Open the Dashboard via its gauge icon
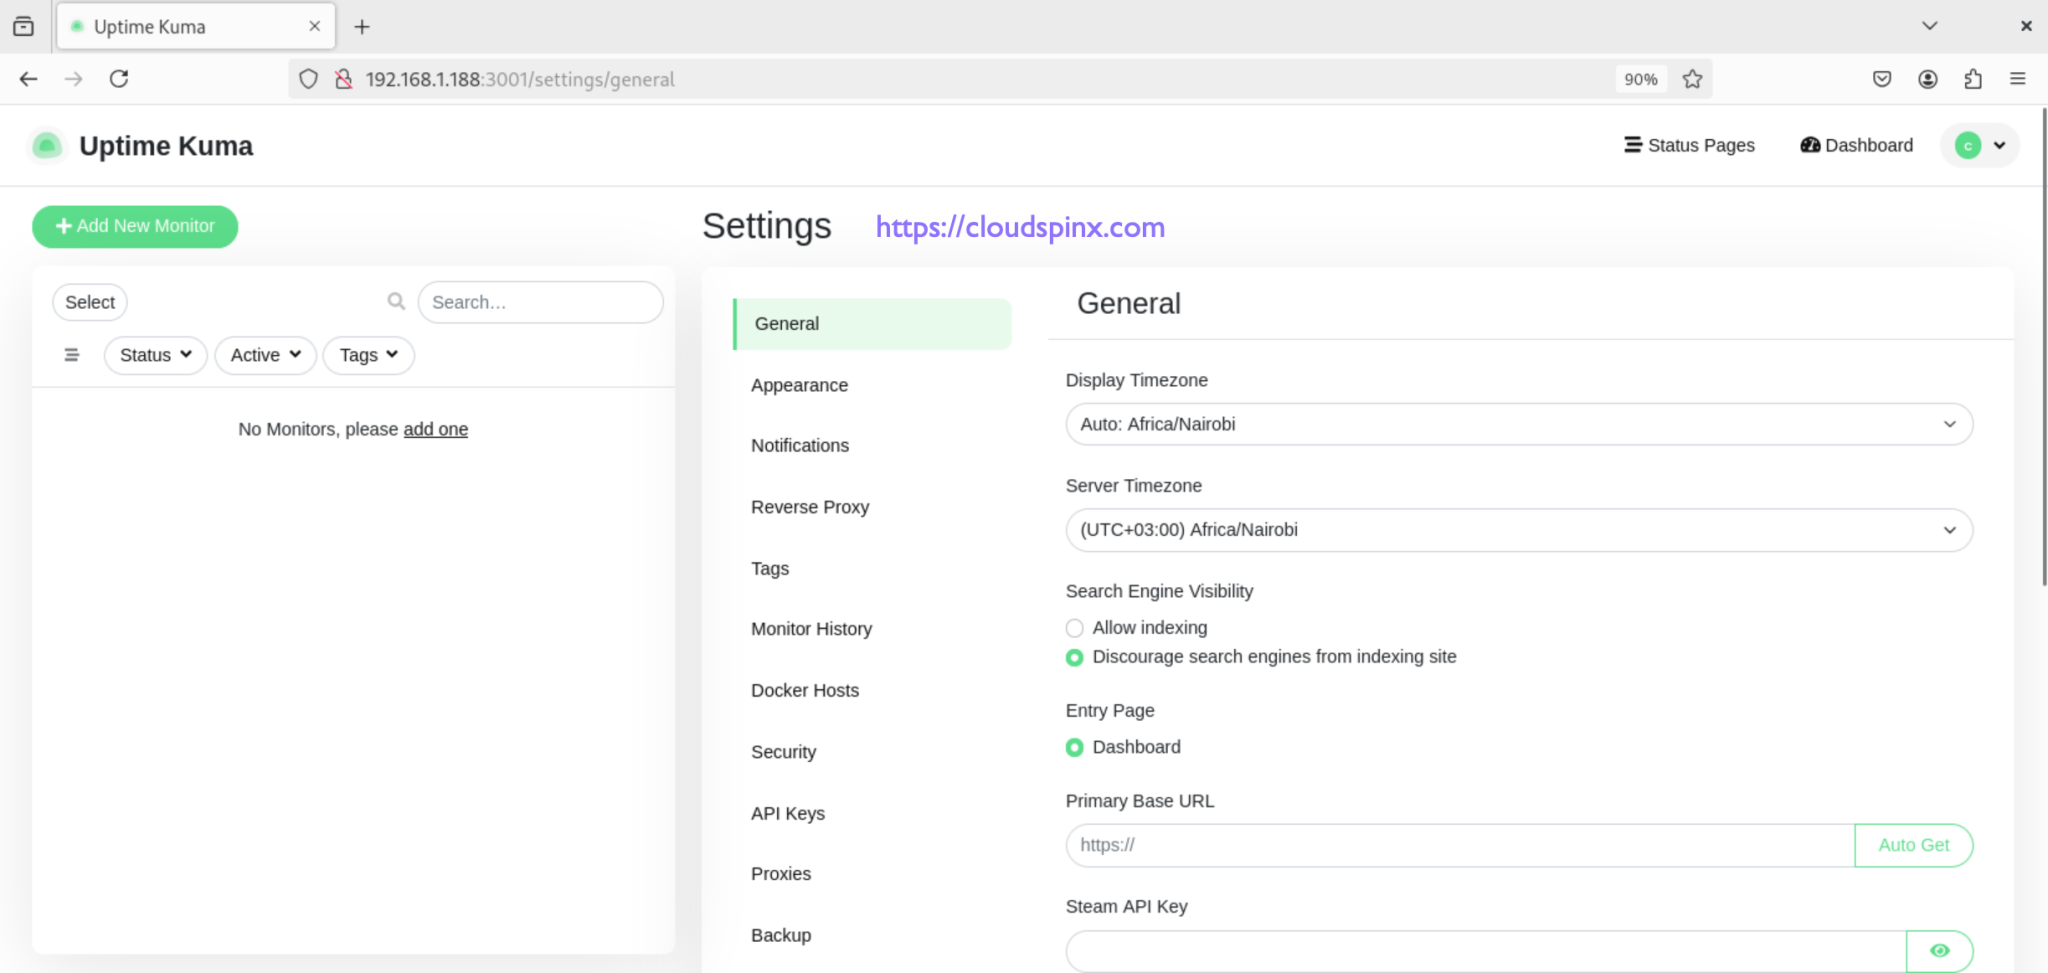 click(x=1811, y=145)
